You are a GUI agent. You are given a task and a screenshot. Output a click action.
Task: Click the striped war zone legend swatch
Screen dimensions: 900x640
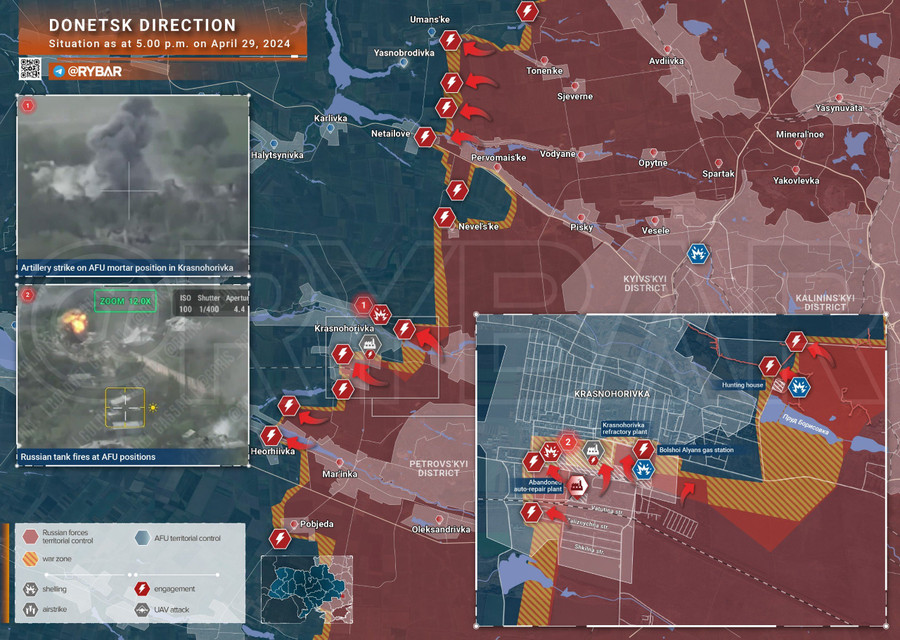pos(31,558)
